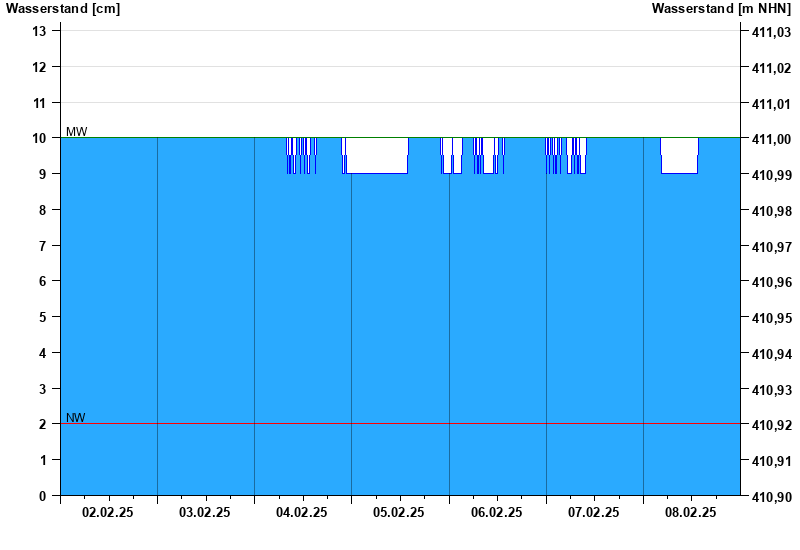Select the 04.02.25 date on the time axis
Screen dimensions: 800x550
[x=302, y=513]
